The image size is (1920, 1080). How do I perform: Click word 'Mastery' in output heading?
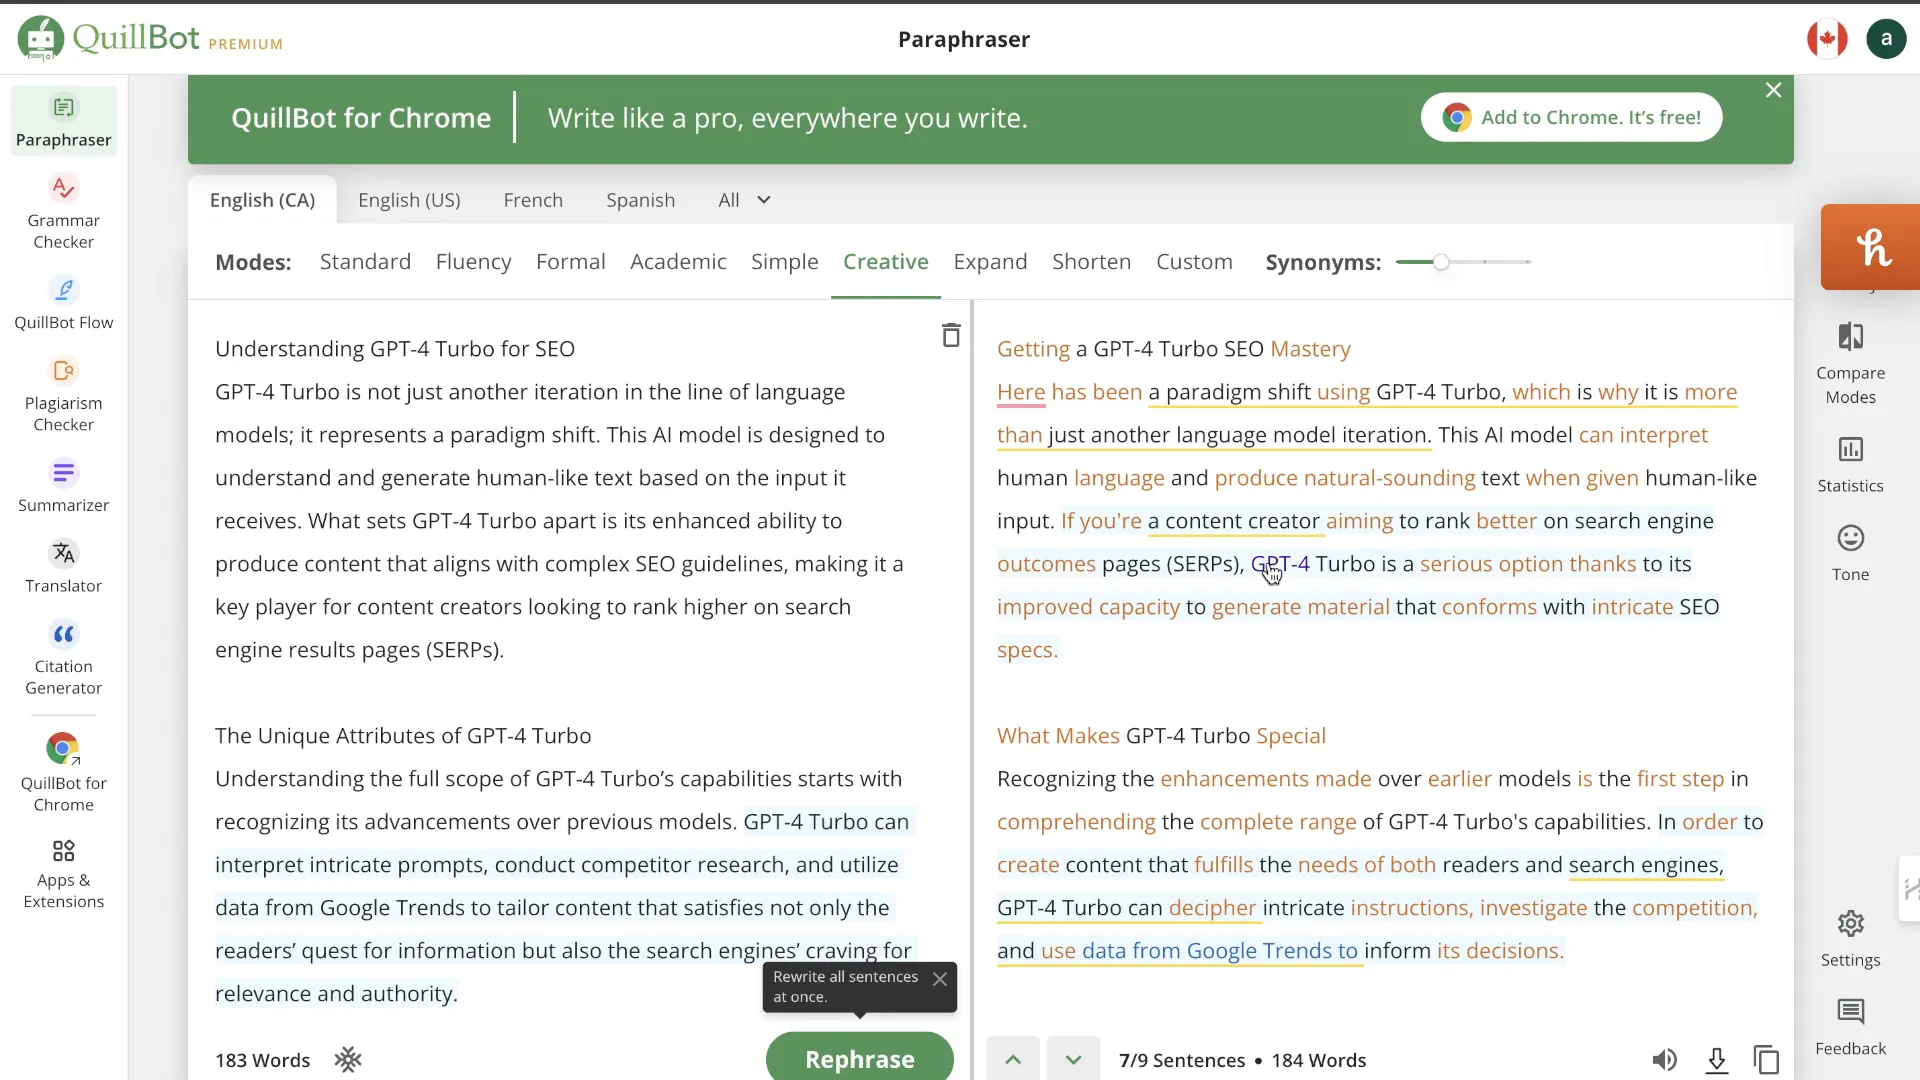pyautogui.click(x=1310, y=349)
